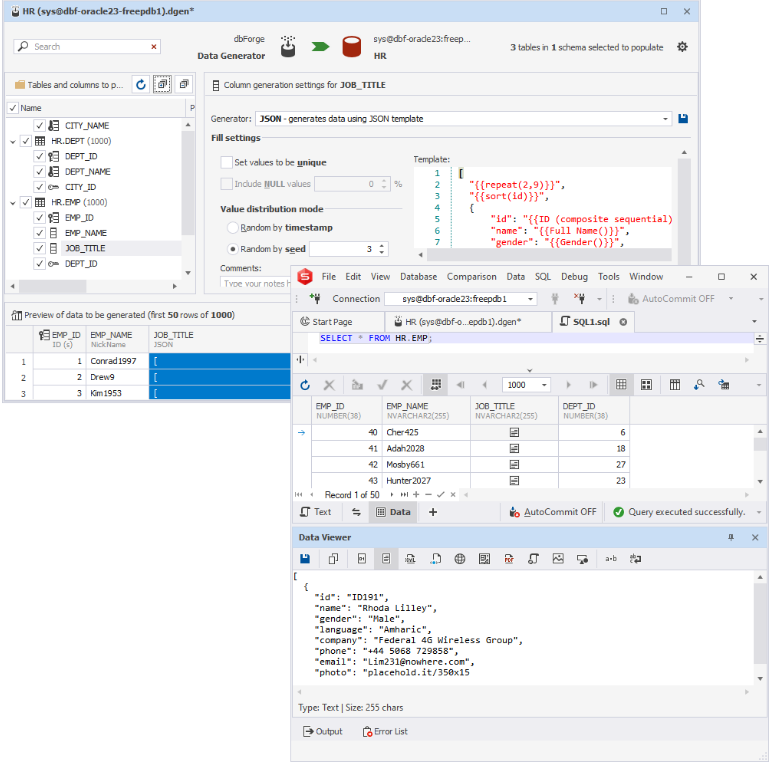
Task: Select text view icon in Data Viewer
Action: 386,559
